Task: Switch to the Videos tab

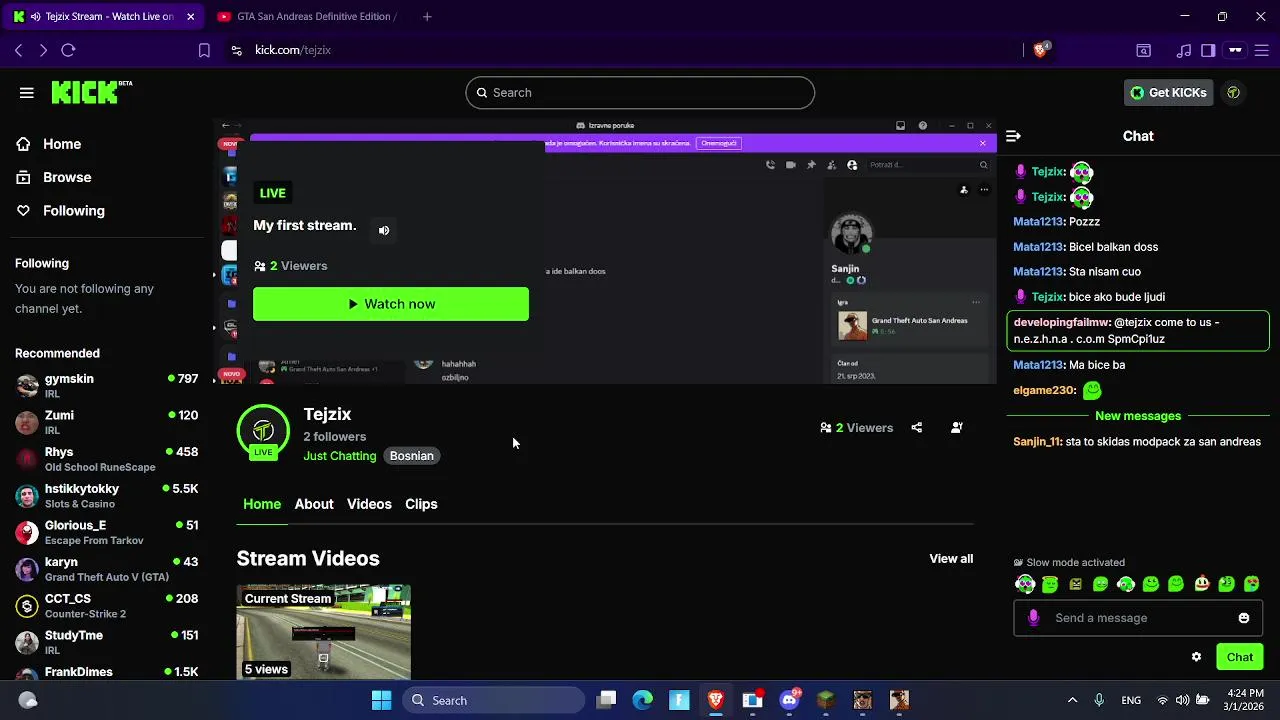Action: coord(369,504)
